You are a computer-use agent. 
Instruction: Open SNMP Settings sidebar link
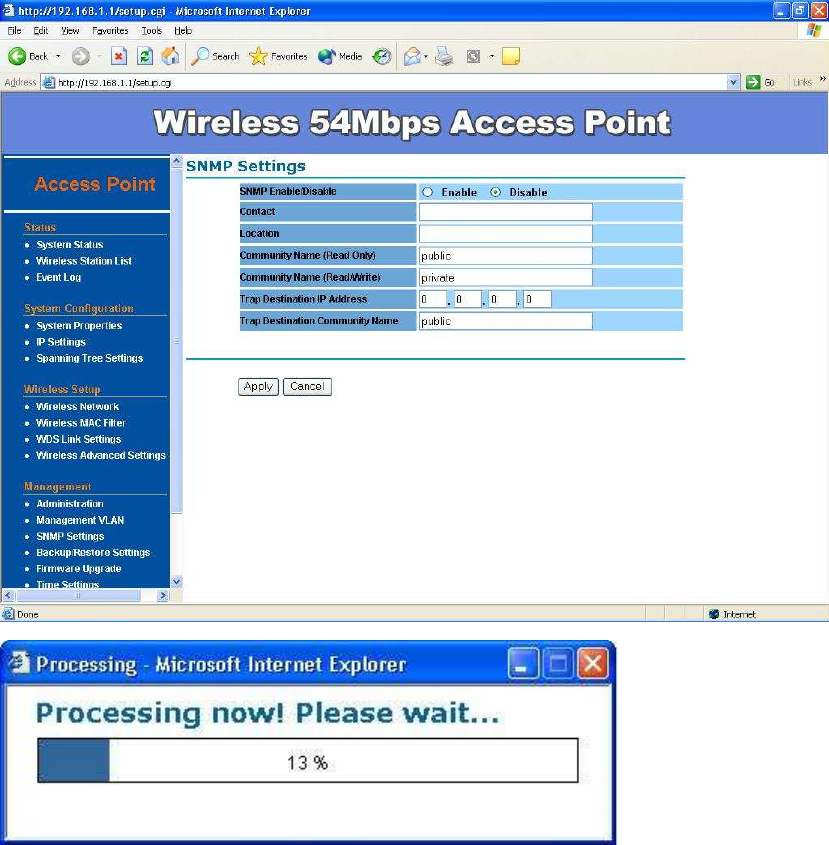(70, 536)
